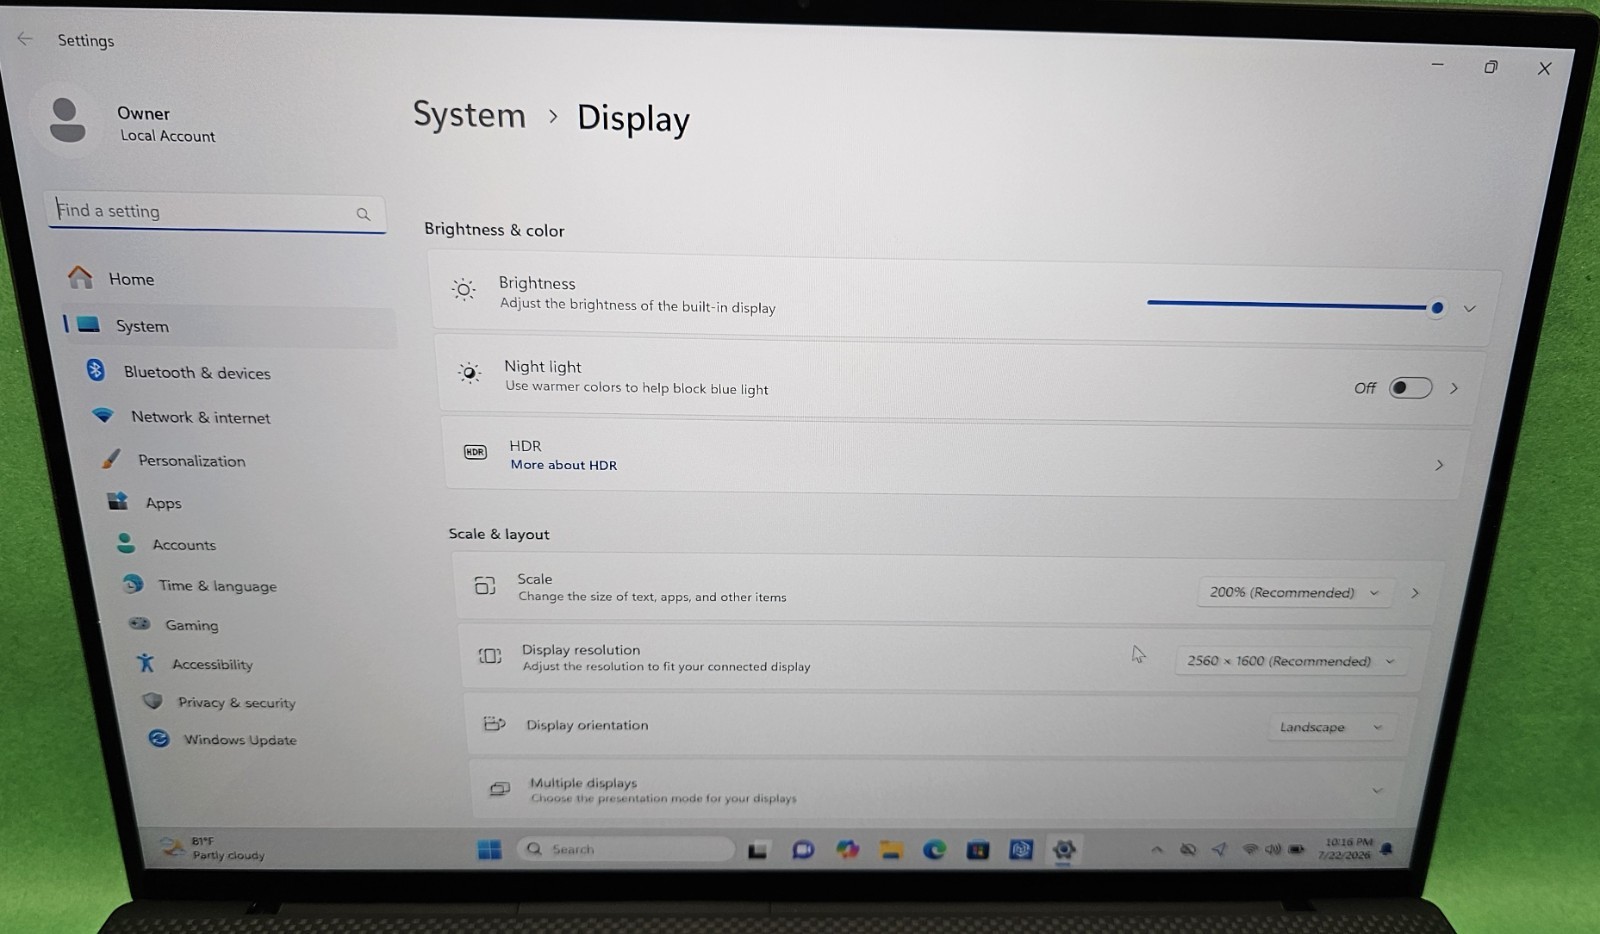Click the Display resolution icon
Image resolution: width=1600 pixels, height=934 pixels.
(x=490, y=656)
